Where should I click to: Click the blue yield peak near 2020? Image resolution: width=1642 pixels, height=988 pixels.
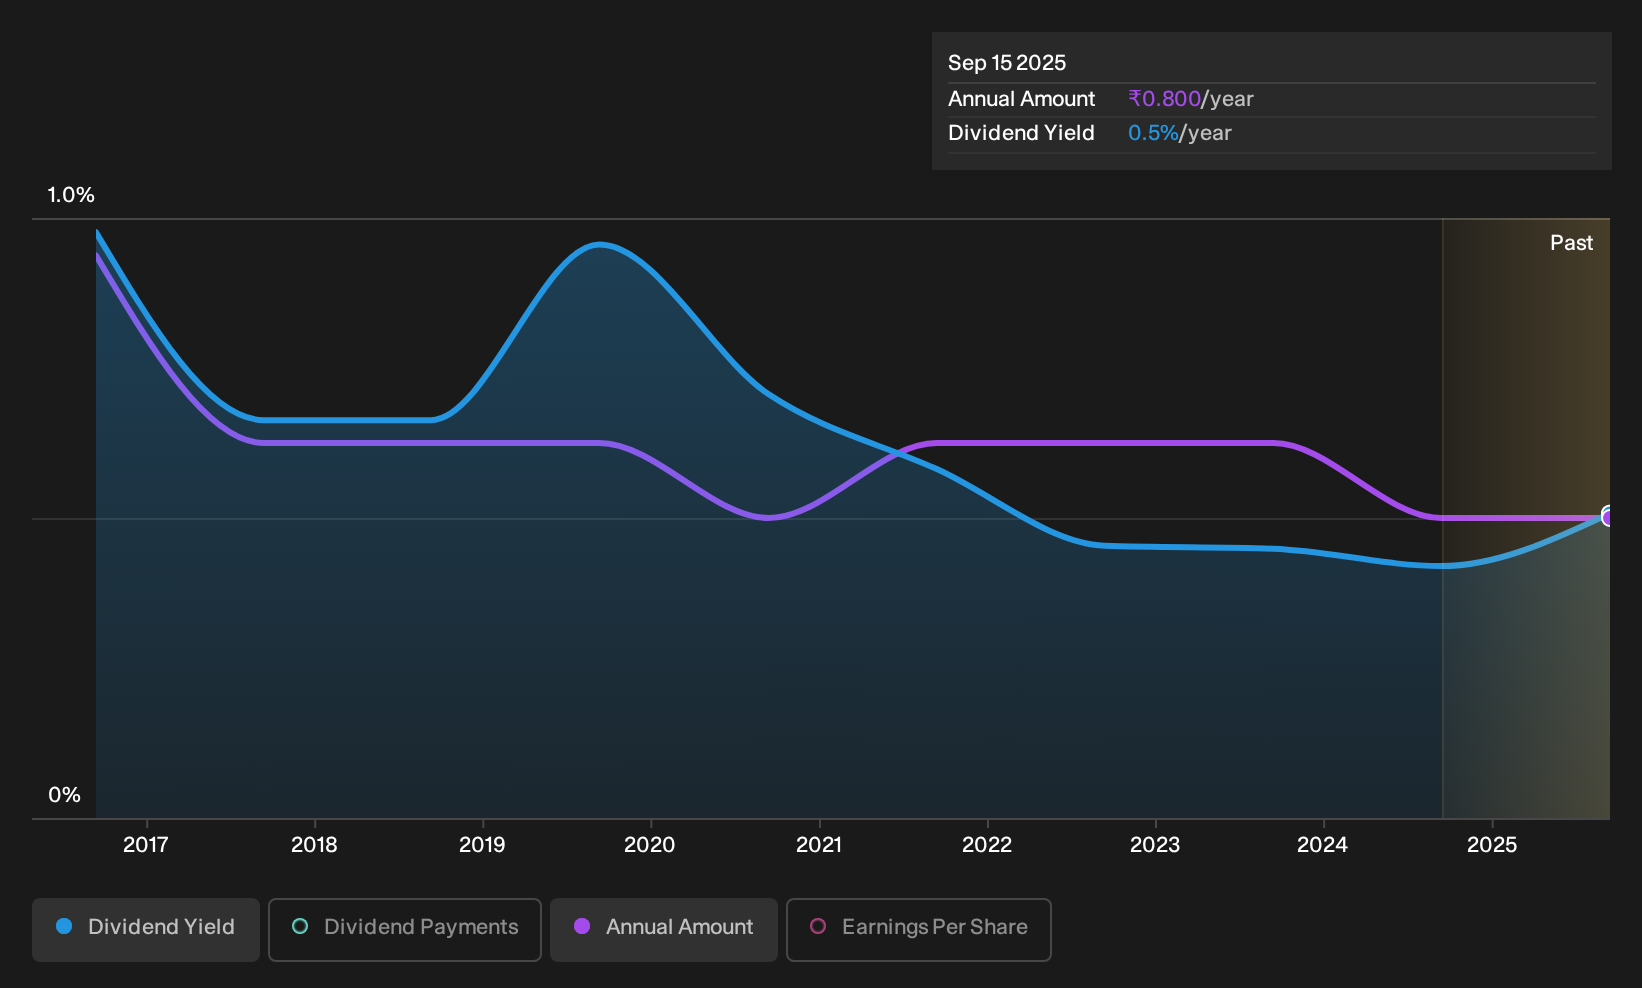pyautogui.click(x=599, y=245)
